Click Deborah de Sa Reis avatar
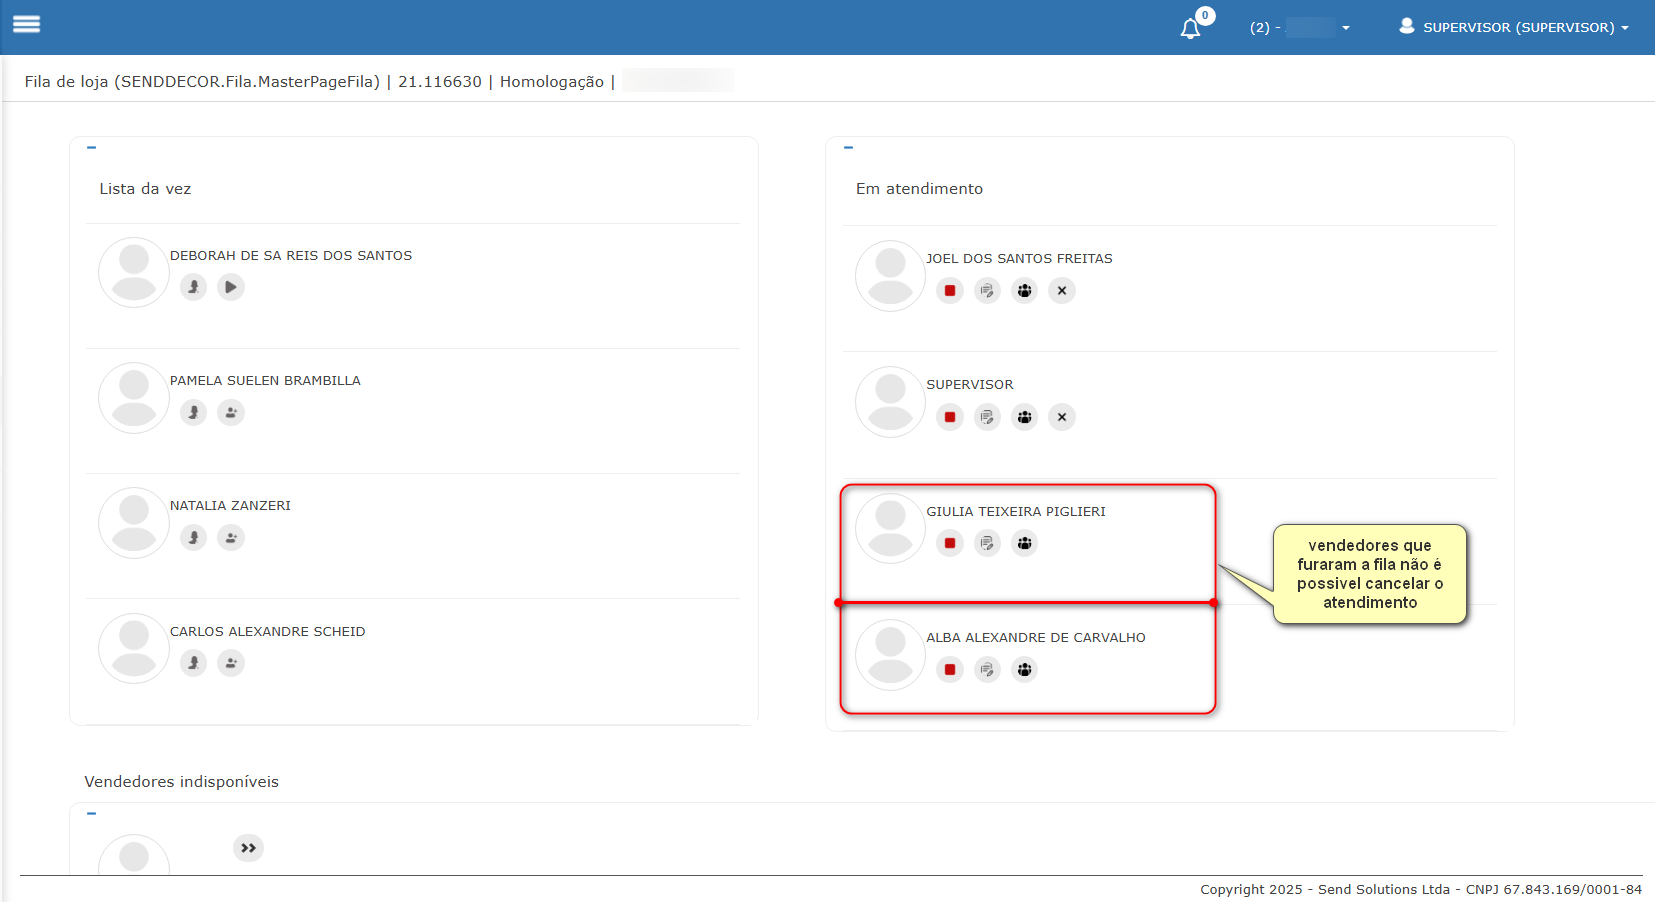The width and height of the screenshot is (1655, 902). (134, 272)
